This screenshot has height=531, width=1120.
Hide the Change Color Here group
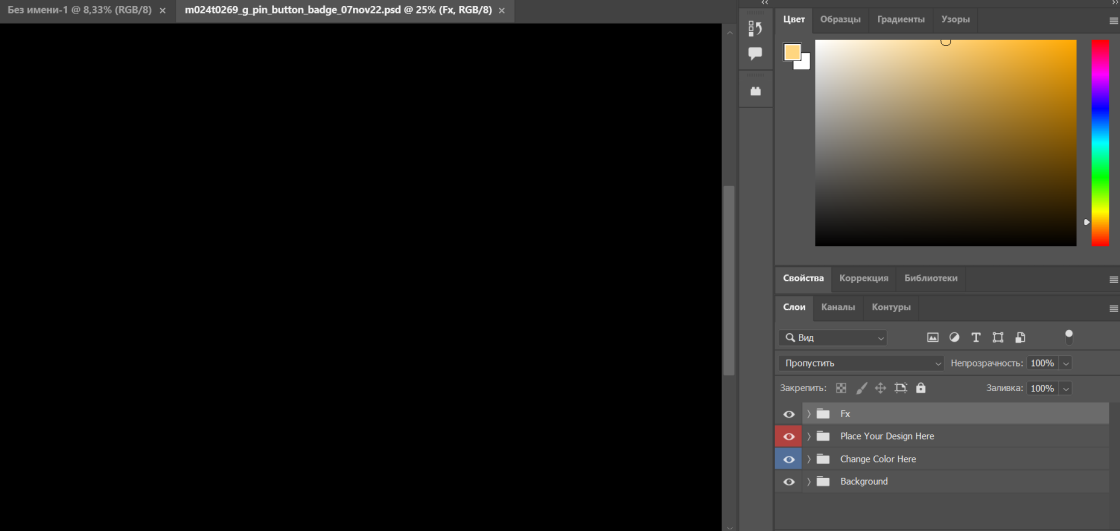coord(789,459)
